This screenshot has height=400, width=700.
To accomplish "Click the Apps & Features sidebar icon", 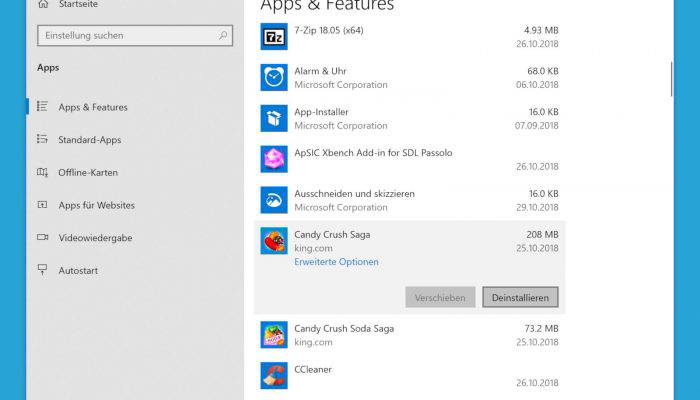I will [x=42, y=106].
